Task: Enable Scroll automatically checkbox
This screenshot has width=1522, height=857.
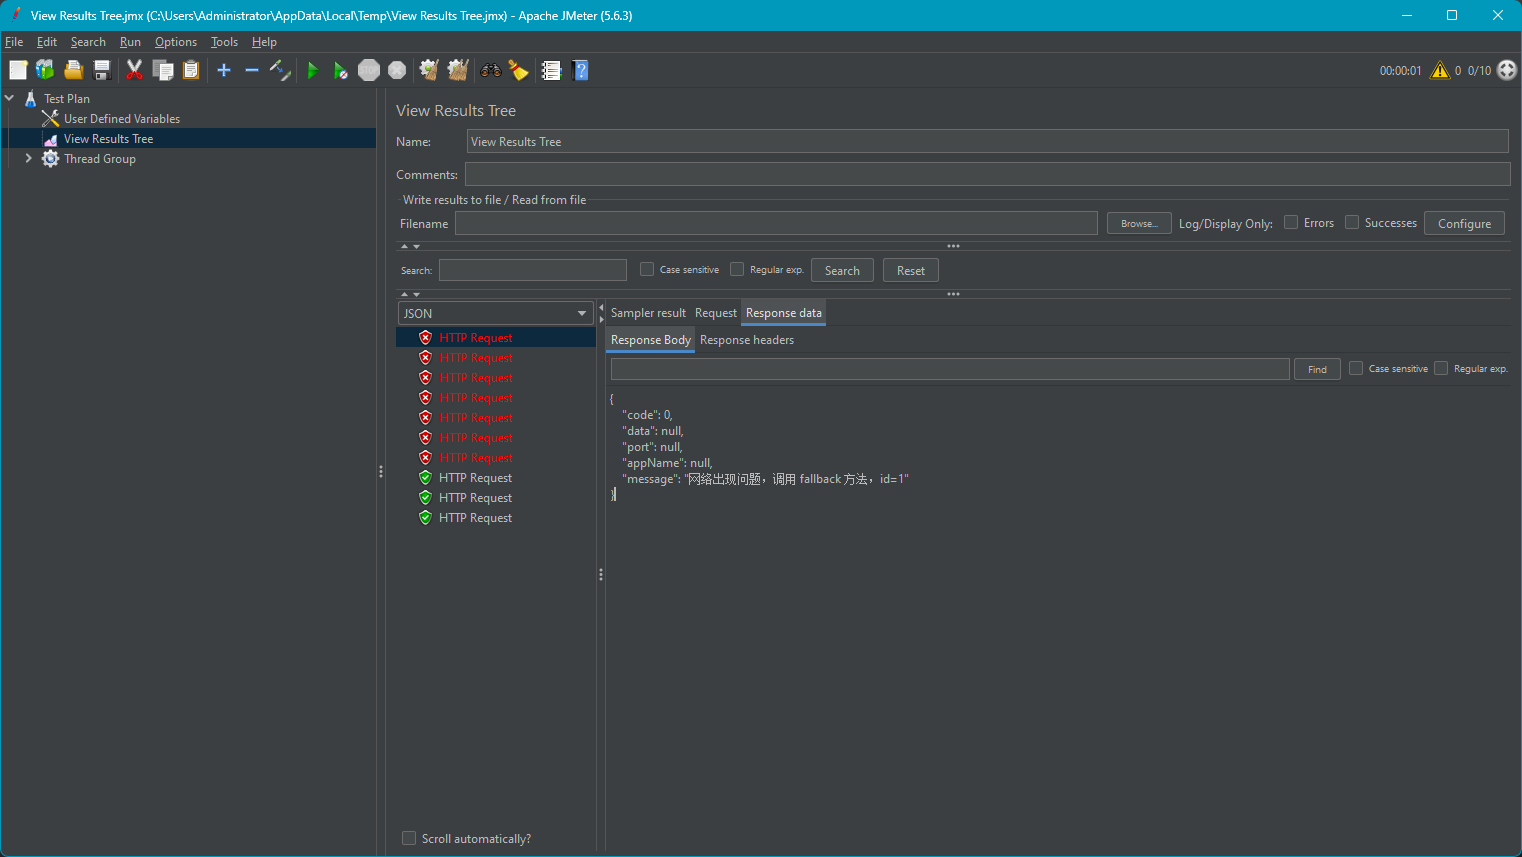Action: (x=409, y=838)
